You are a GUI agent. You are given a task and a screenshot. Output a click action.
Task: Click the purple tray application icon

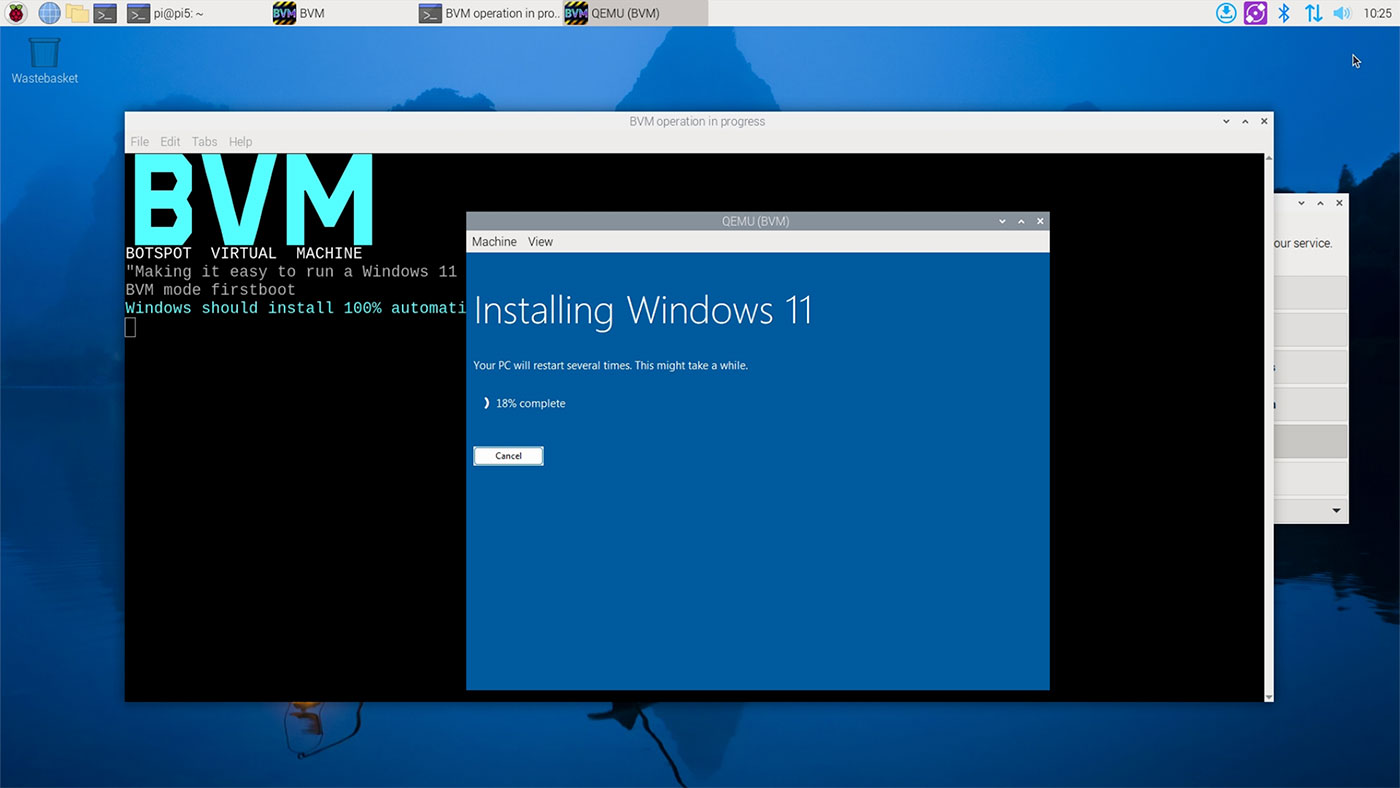coord(1255,13)
